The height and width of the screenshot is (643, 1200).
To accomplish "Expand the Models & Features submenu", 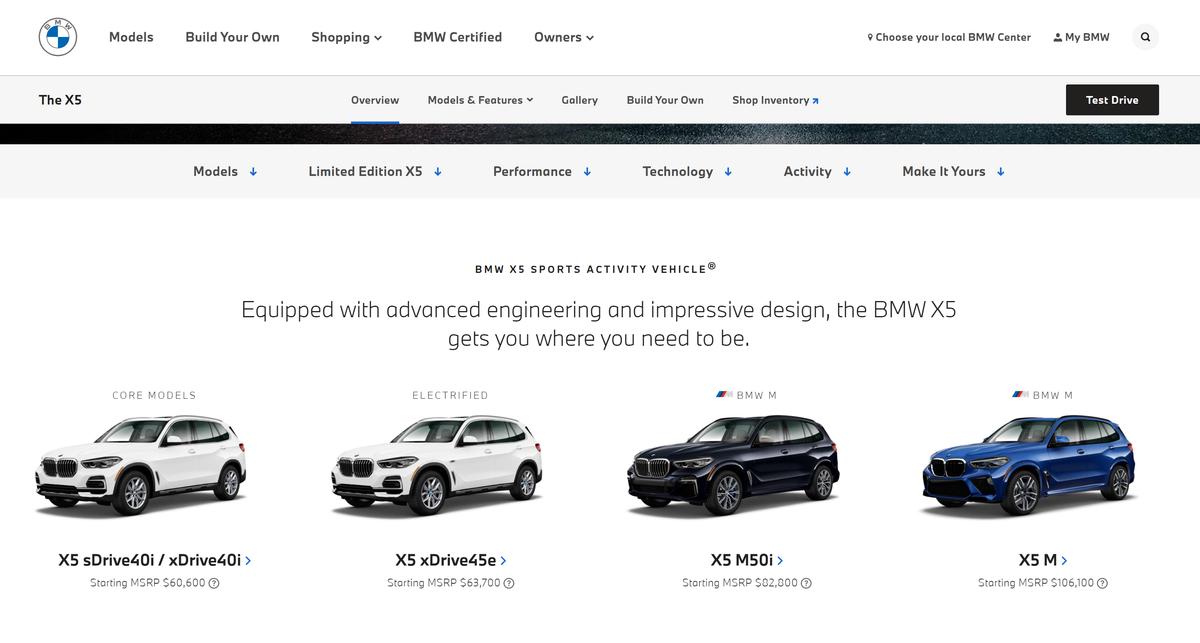I will click(480, 100).
